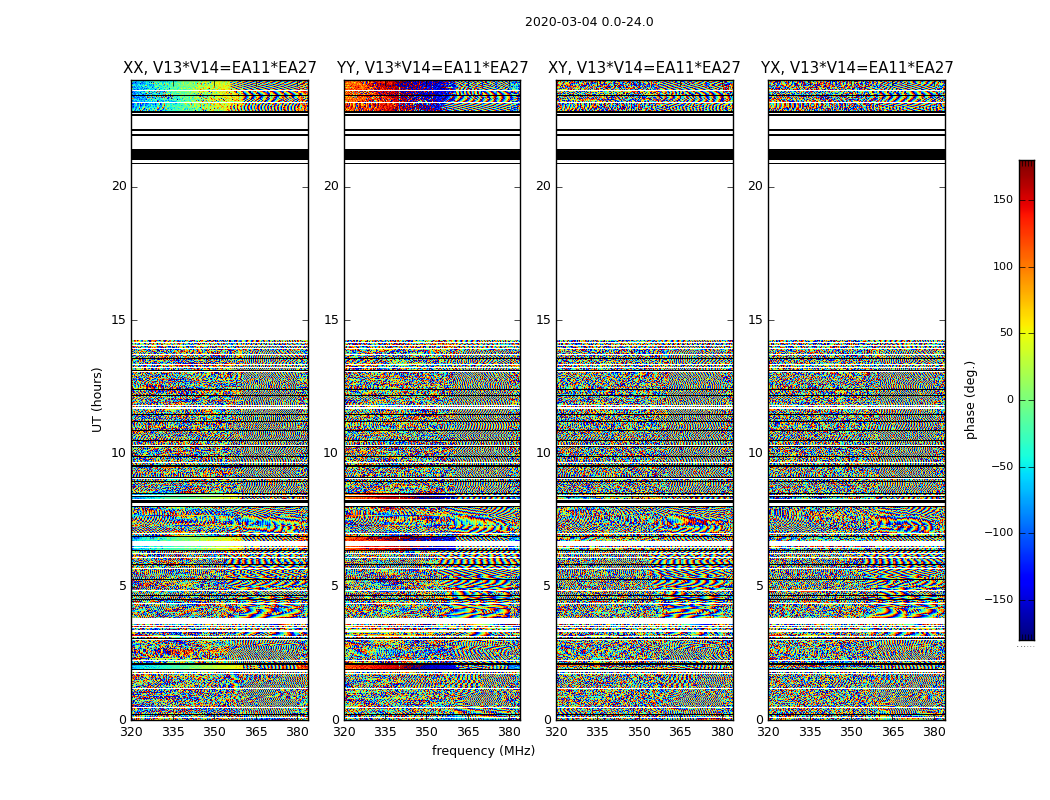Click the 320 frequency tick under YY panel
The image size is (1050, 800).
tap(344, 732)
